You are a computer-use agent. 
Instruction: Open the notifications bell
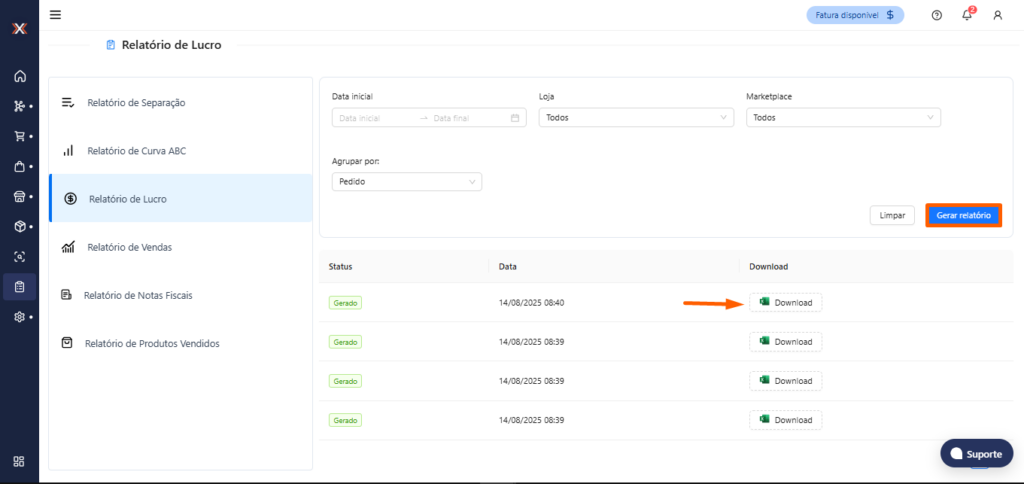[x=967, y=15]
